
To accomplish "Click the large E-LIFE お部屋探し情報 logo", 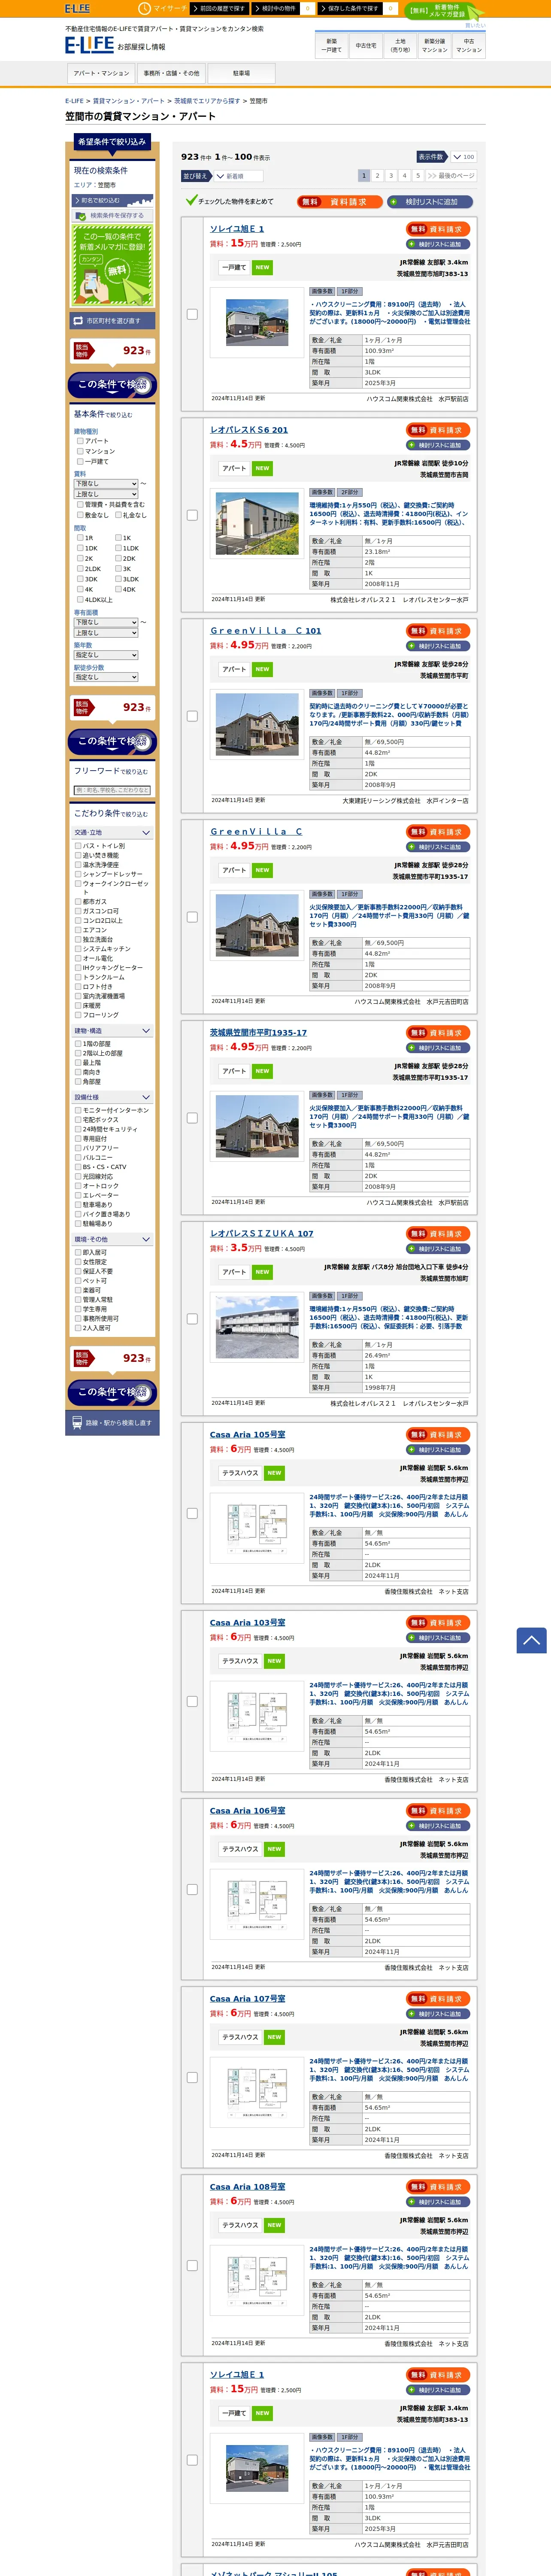I will click(115, 45).
